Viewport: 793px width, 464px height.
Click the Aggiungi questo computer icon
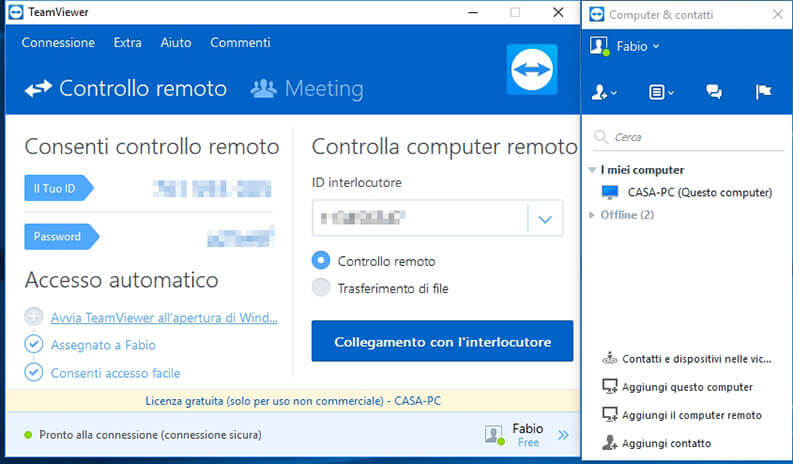pyautogui.click(x=609, y=387)
